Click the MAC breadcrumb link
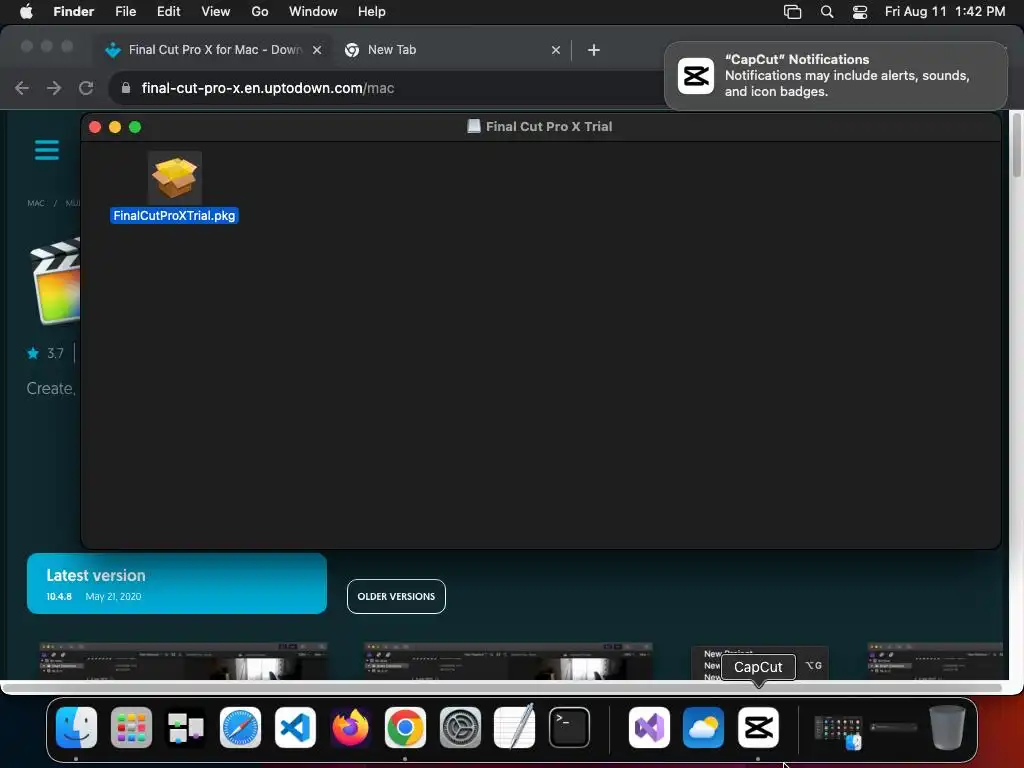 click(x=36, y=203)
